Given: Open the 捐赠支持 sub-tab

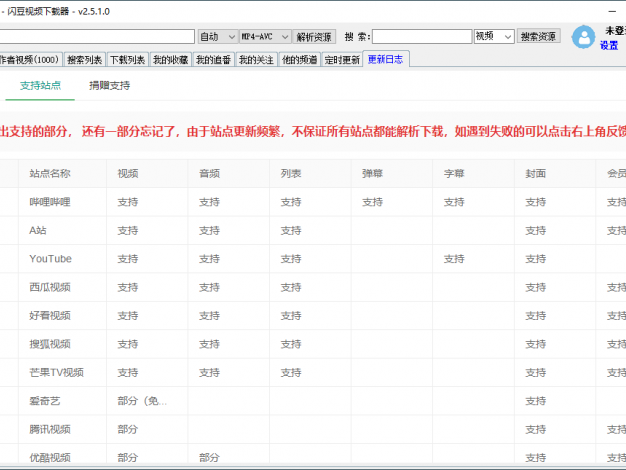Looking at the screenshot, I should pyautogui.click(x=109, y=85).
